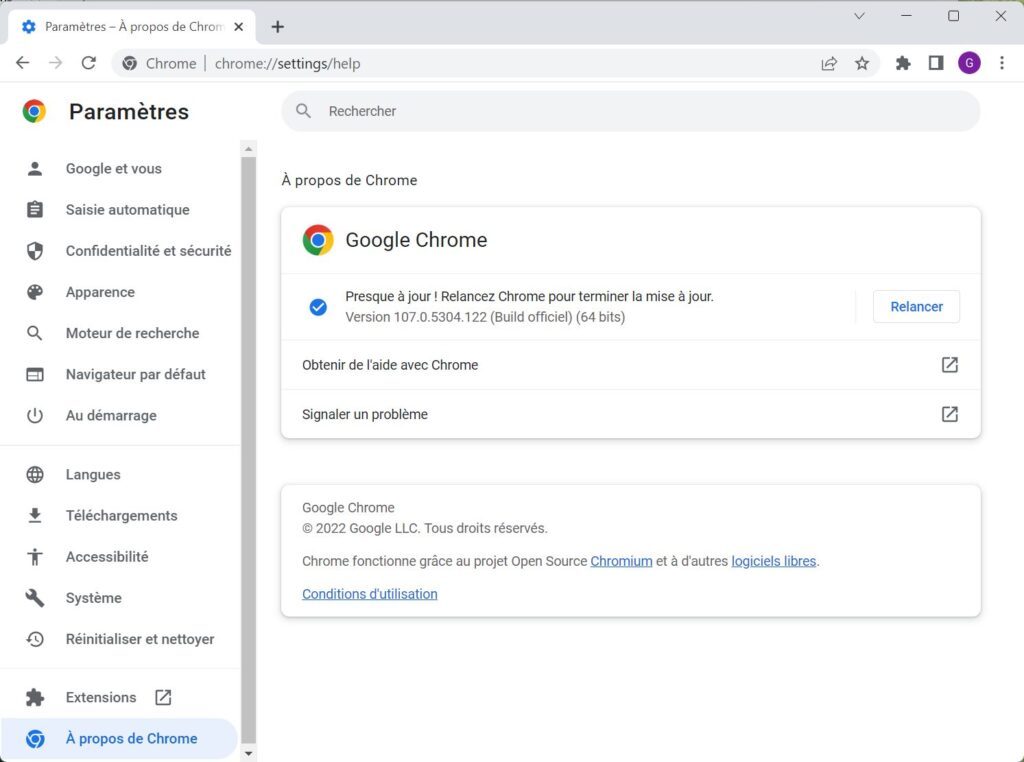Focus the Rechercher settings search field
The height and width of the screenshot is (762, 1024).
point(631,111)
